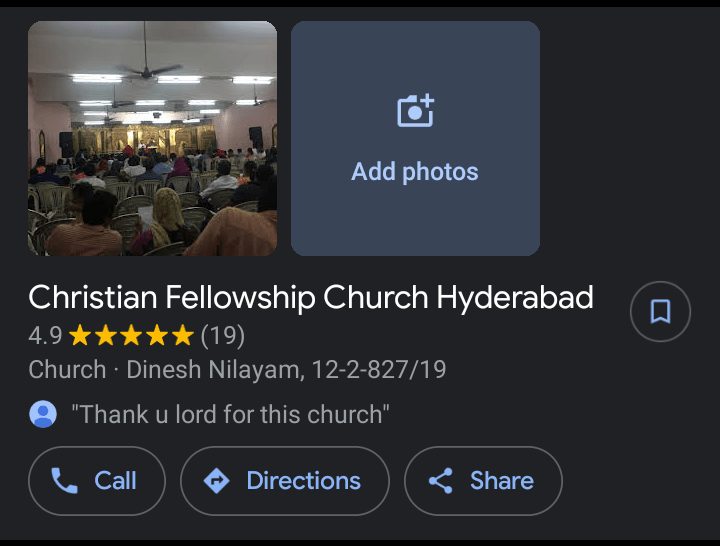Save the church with the bookmark icon
The height and width of the screenshot is (546, 720).
pyautogui.click(x=660, y=312)
